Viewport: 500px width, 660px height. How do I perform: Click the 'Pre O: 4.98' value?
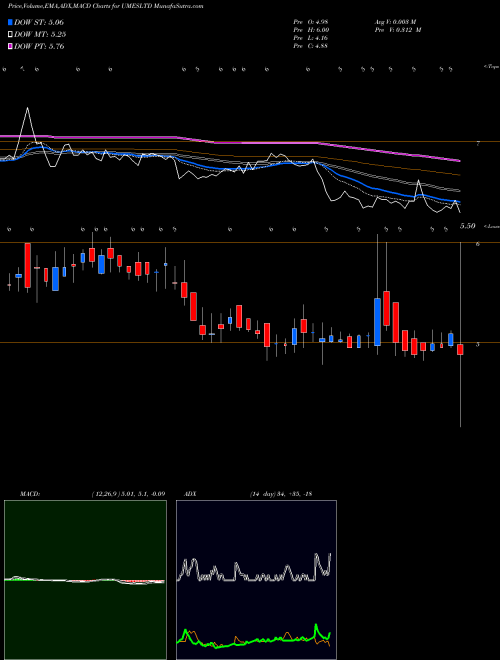coord(311,22)
